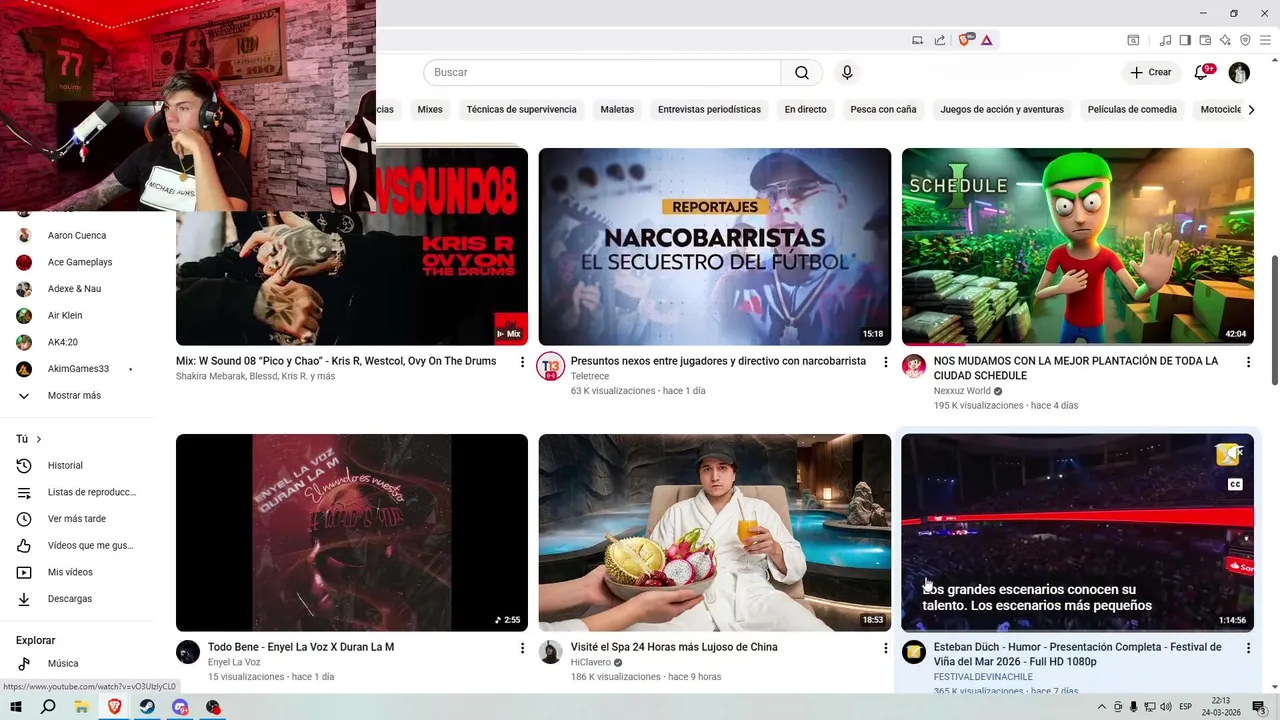The width and height of the screenshot is (1280, 720).
Task: Click the Crear button
Action: [x=1151, y=72]
